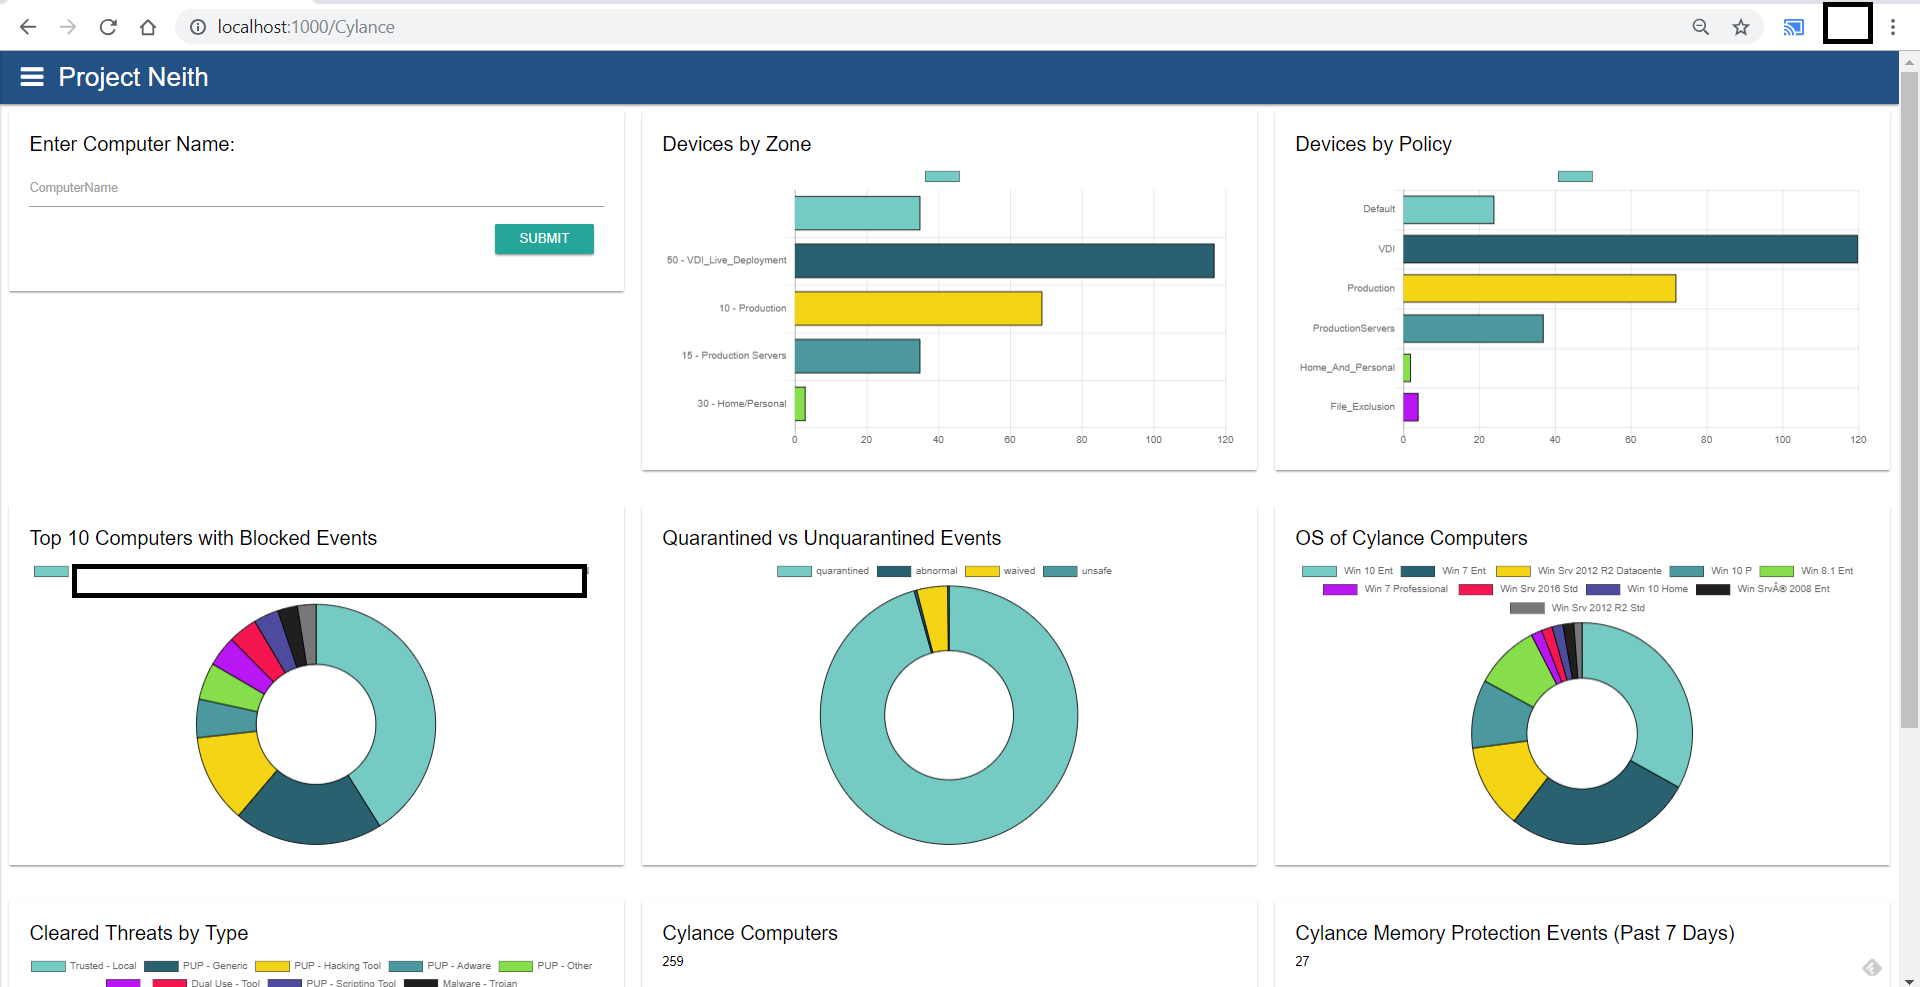The image size is (1920, 987).
Task: Toggle PUP - Hacking Tool legend
Action: click(318, 966)
